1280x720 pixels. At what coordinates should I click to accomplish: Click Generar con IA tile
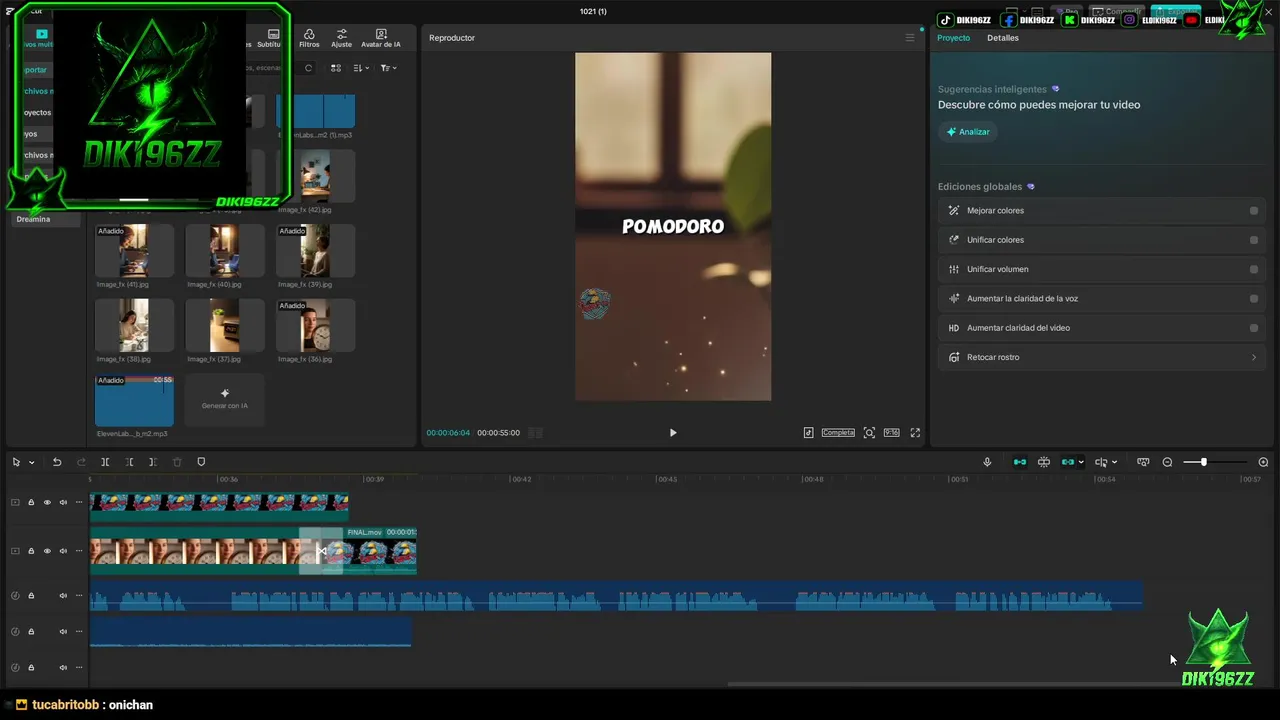pyautogui.click(x=225, y=399)
